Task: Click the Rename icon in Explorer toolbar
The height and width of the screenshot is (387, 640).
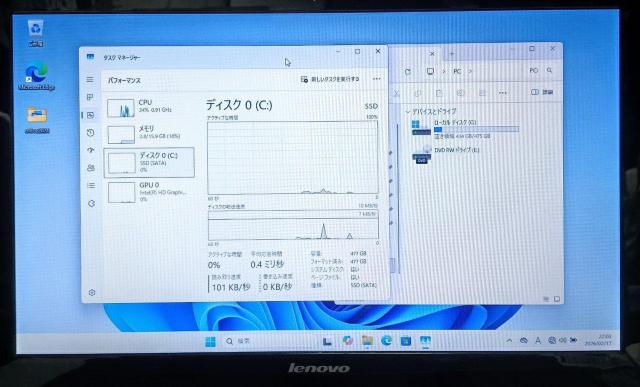Action: pyautogui.click(x=460, y=93)
